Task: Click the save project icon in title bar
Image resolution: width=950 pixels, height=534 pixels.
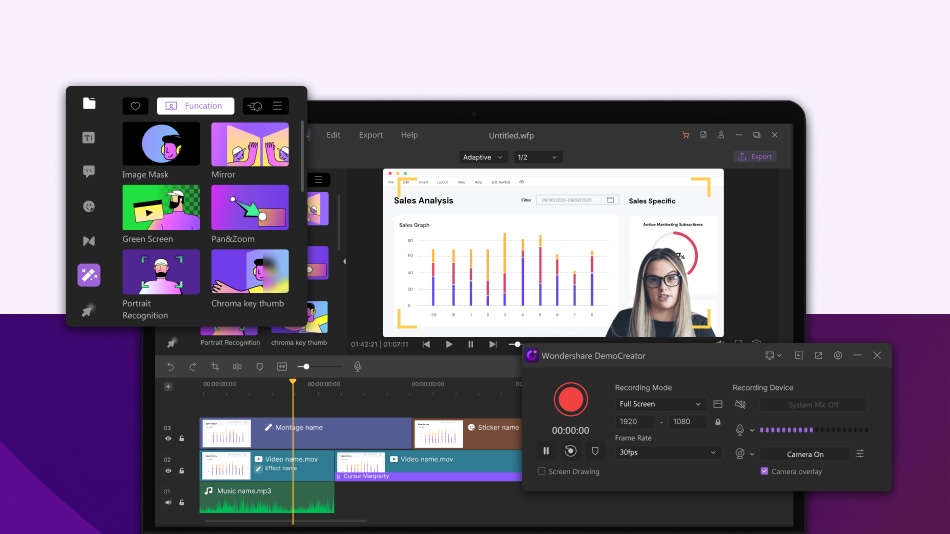Action: click(703, 135)
